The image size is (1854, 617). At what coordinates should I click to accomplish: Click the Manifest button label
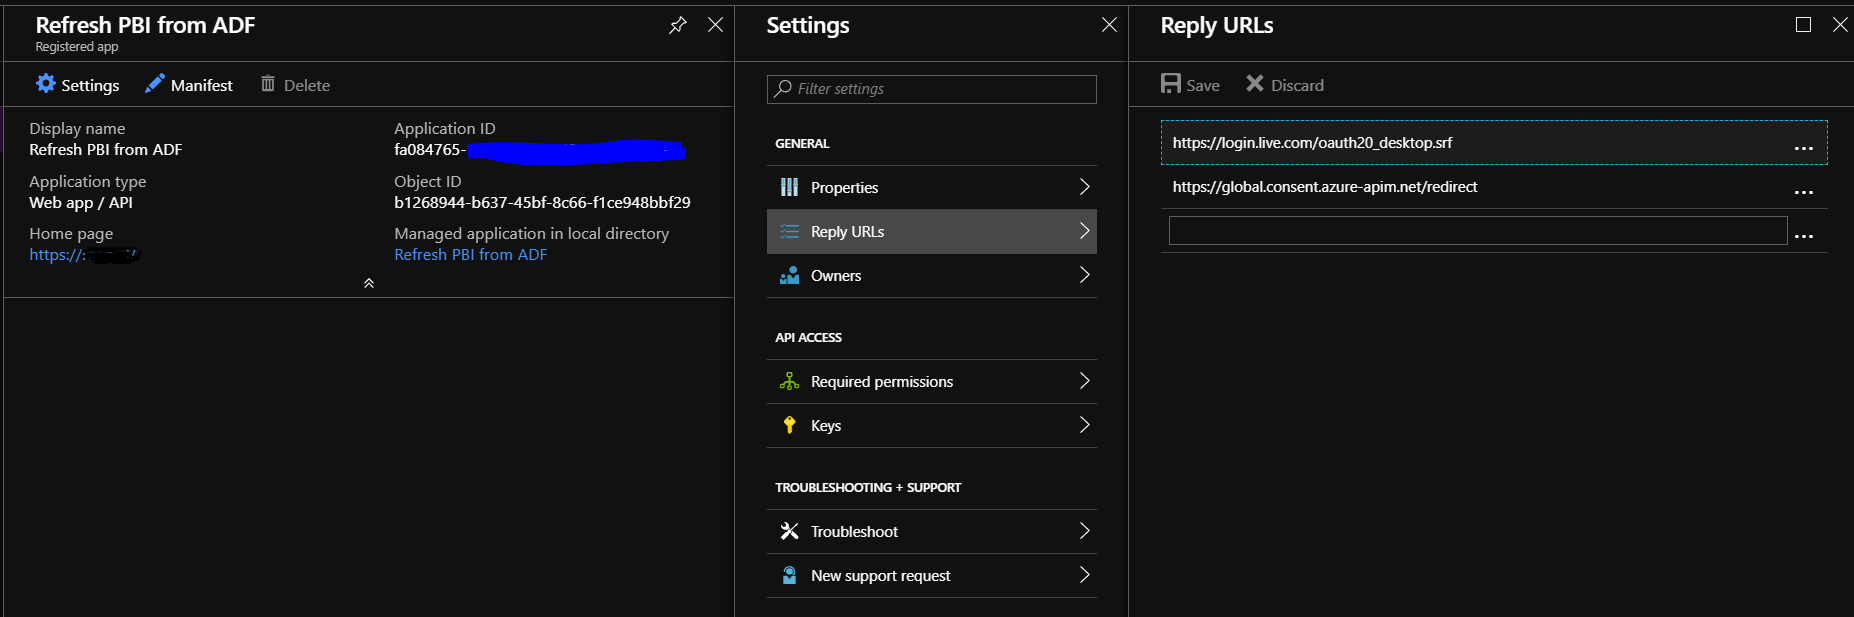coord(201,86)
